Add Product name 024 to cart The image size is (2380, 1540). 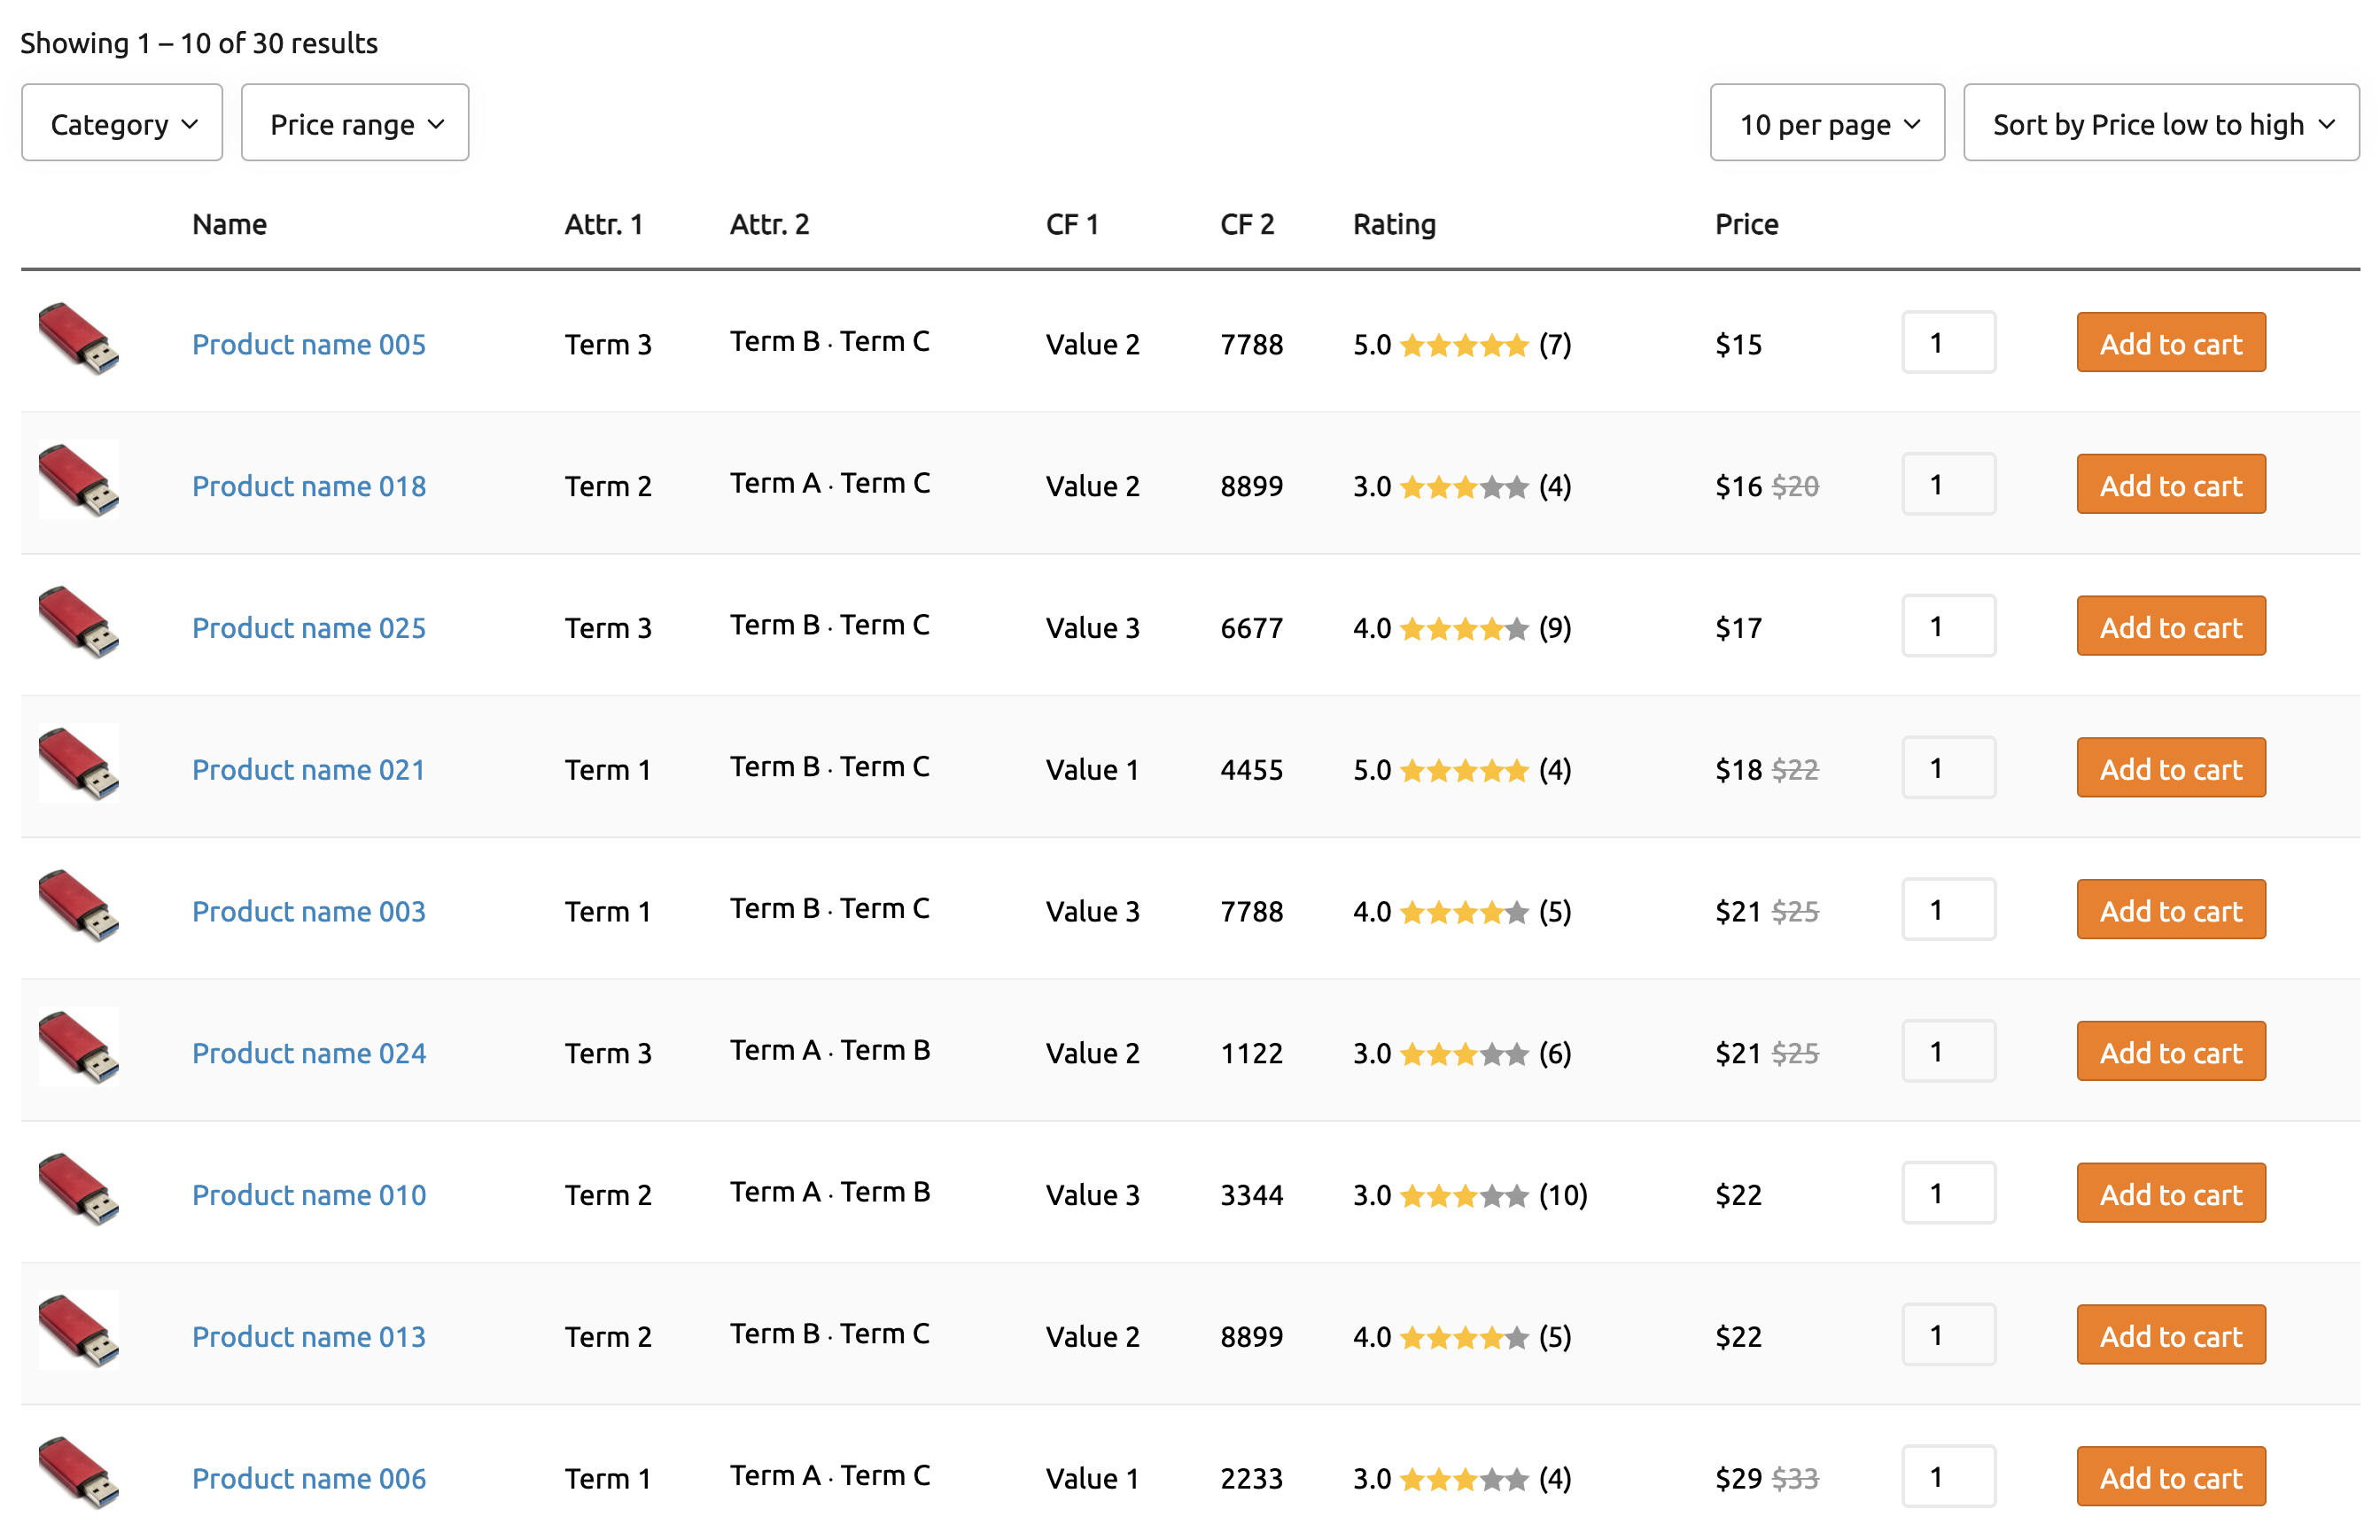pos(2170,1052)
